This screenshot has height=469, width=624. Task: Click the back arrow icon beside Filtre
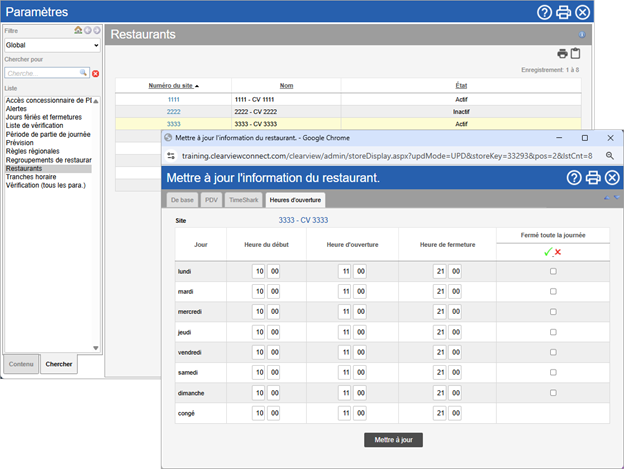pyautogui.click(x=88, y=30)
